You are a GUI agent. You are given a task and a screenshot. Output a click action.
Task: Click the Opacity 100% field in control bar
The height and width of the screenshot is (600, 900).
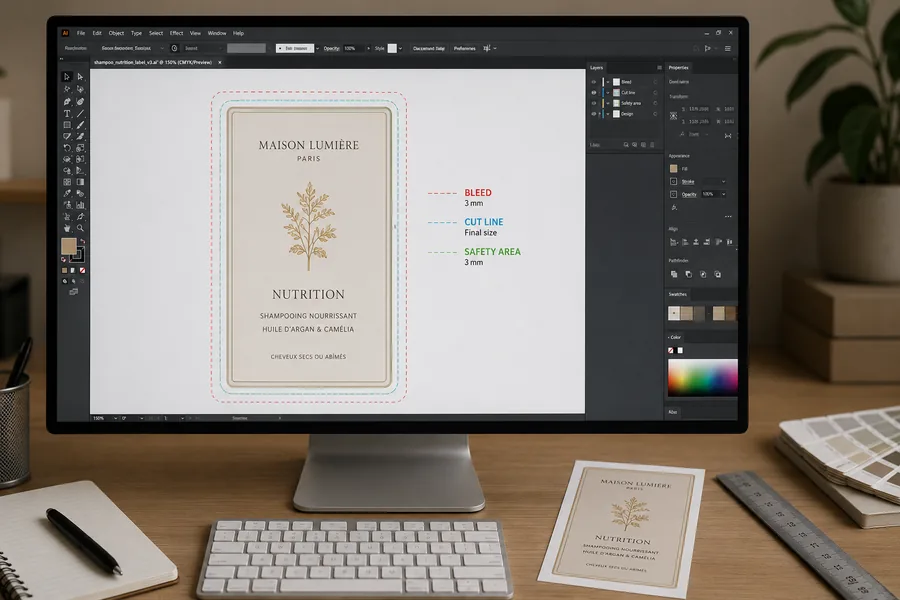pos(354,49)
